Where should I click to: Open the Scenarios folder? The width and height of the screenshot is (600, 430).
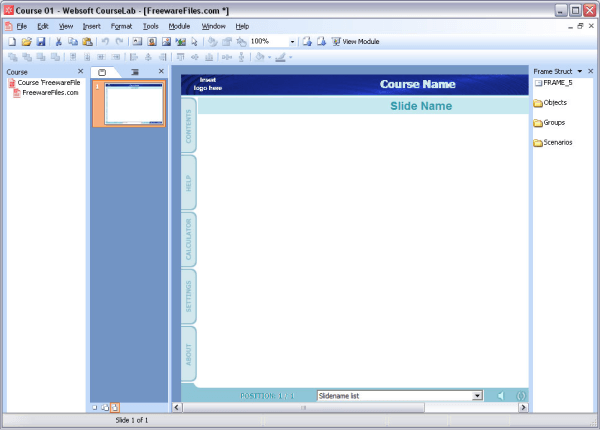point(553,142)
